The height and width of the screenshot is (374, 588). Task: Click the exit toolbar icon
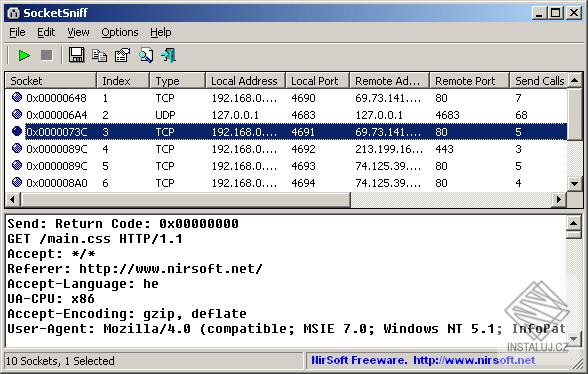click(168, 55)
